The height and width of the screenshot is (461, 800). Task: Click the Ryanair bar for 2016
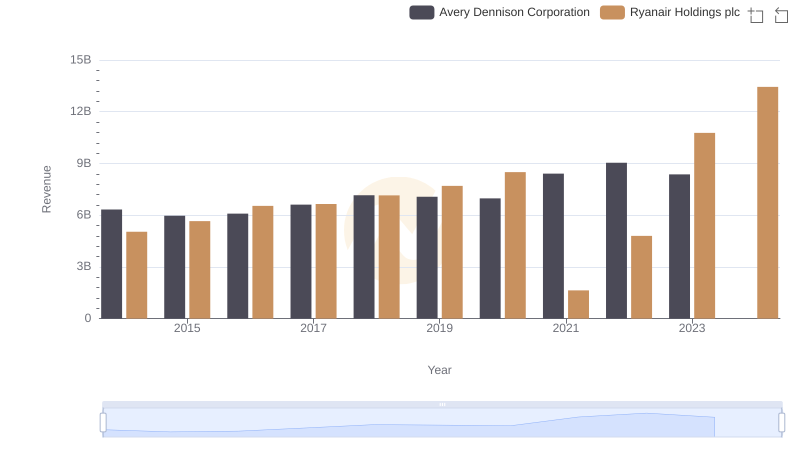263,262
